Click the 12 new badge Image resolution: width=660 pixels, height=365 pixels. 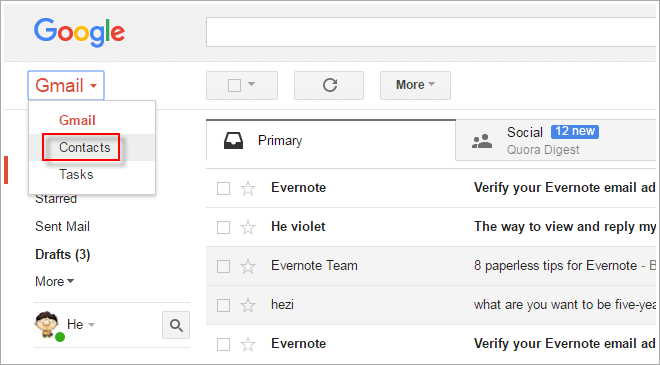click(575, 131)
